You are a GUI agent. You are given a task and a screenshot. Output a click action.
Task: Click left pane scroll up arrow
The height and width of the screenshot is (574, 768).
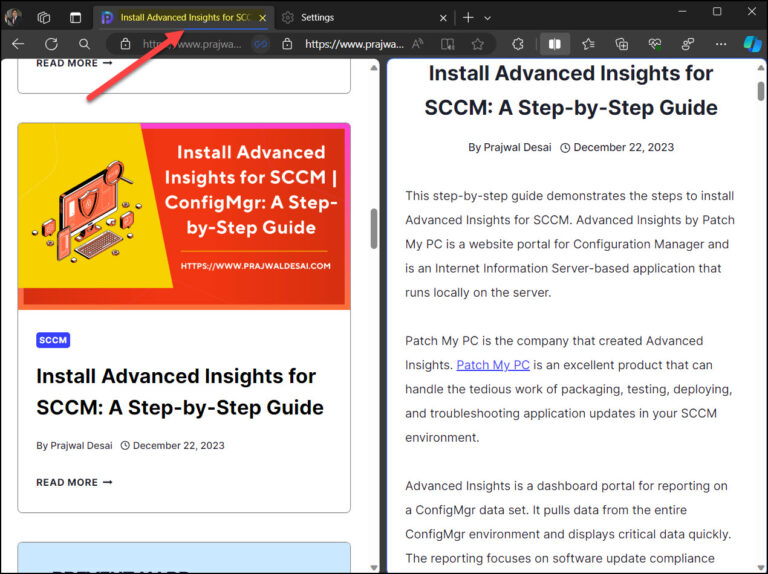[x=374, y=68]
